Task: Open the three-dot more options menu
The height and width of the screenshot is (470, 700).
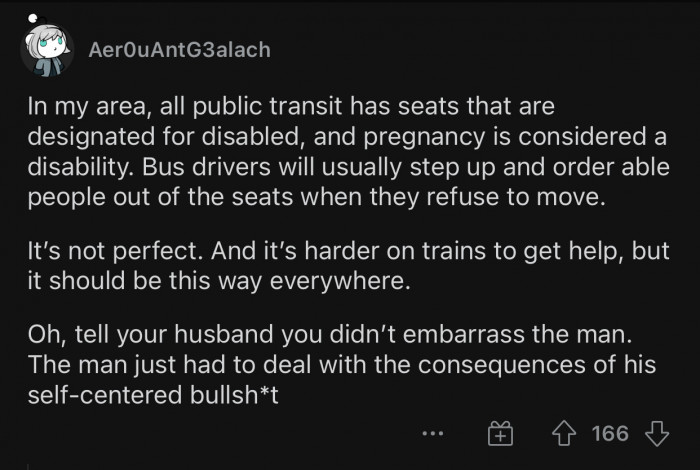Action: click(432, 434)
